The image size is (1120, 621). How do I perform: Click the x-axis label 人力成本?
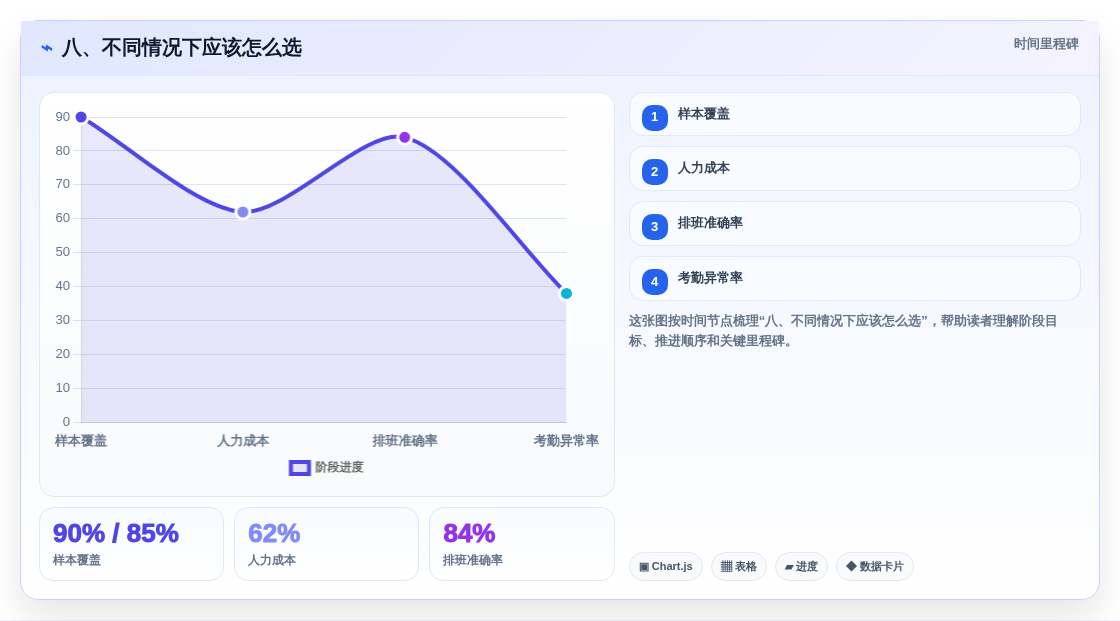pyautogui.click(x=243, y=441)
